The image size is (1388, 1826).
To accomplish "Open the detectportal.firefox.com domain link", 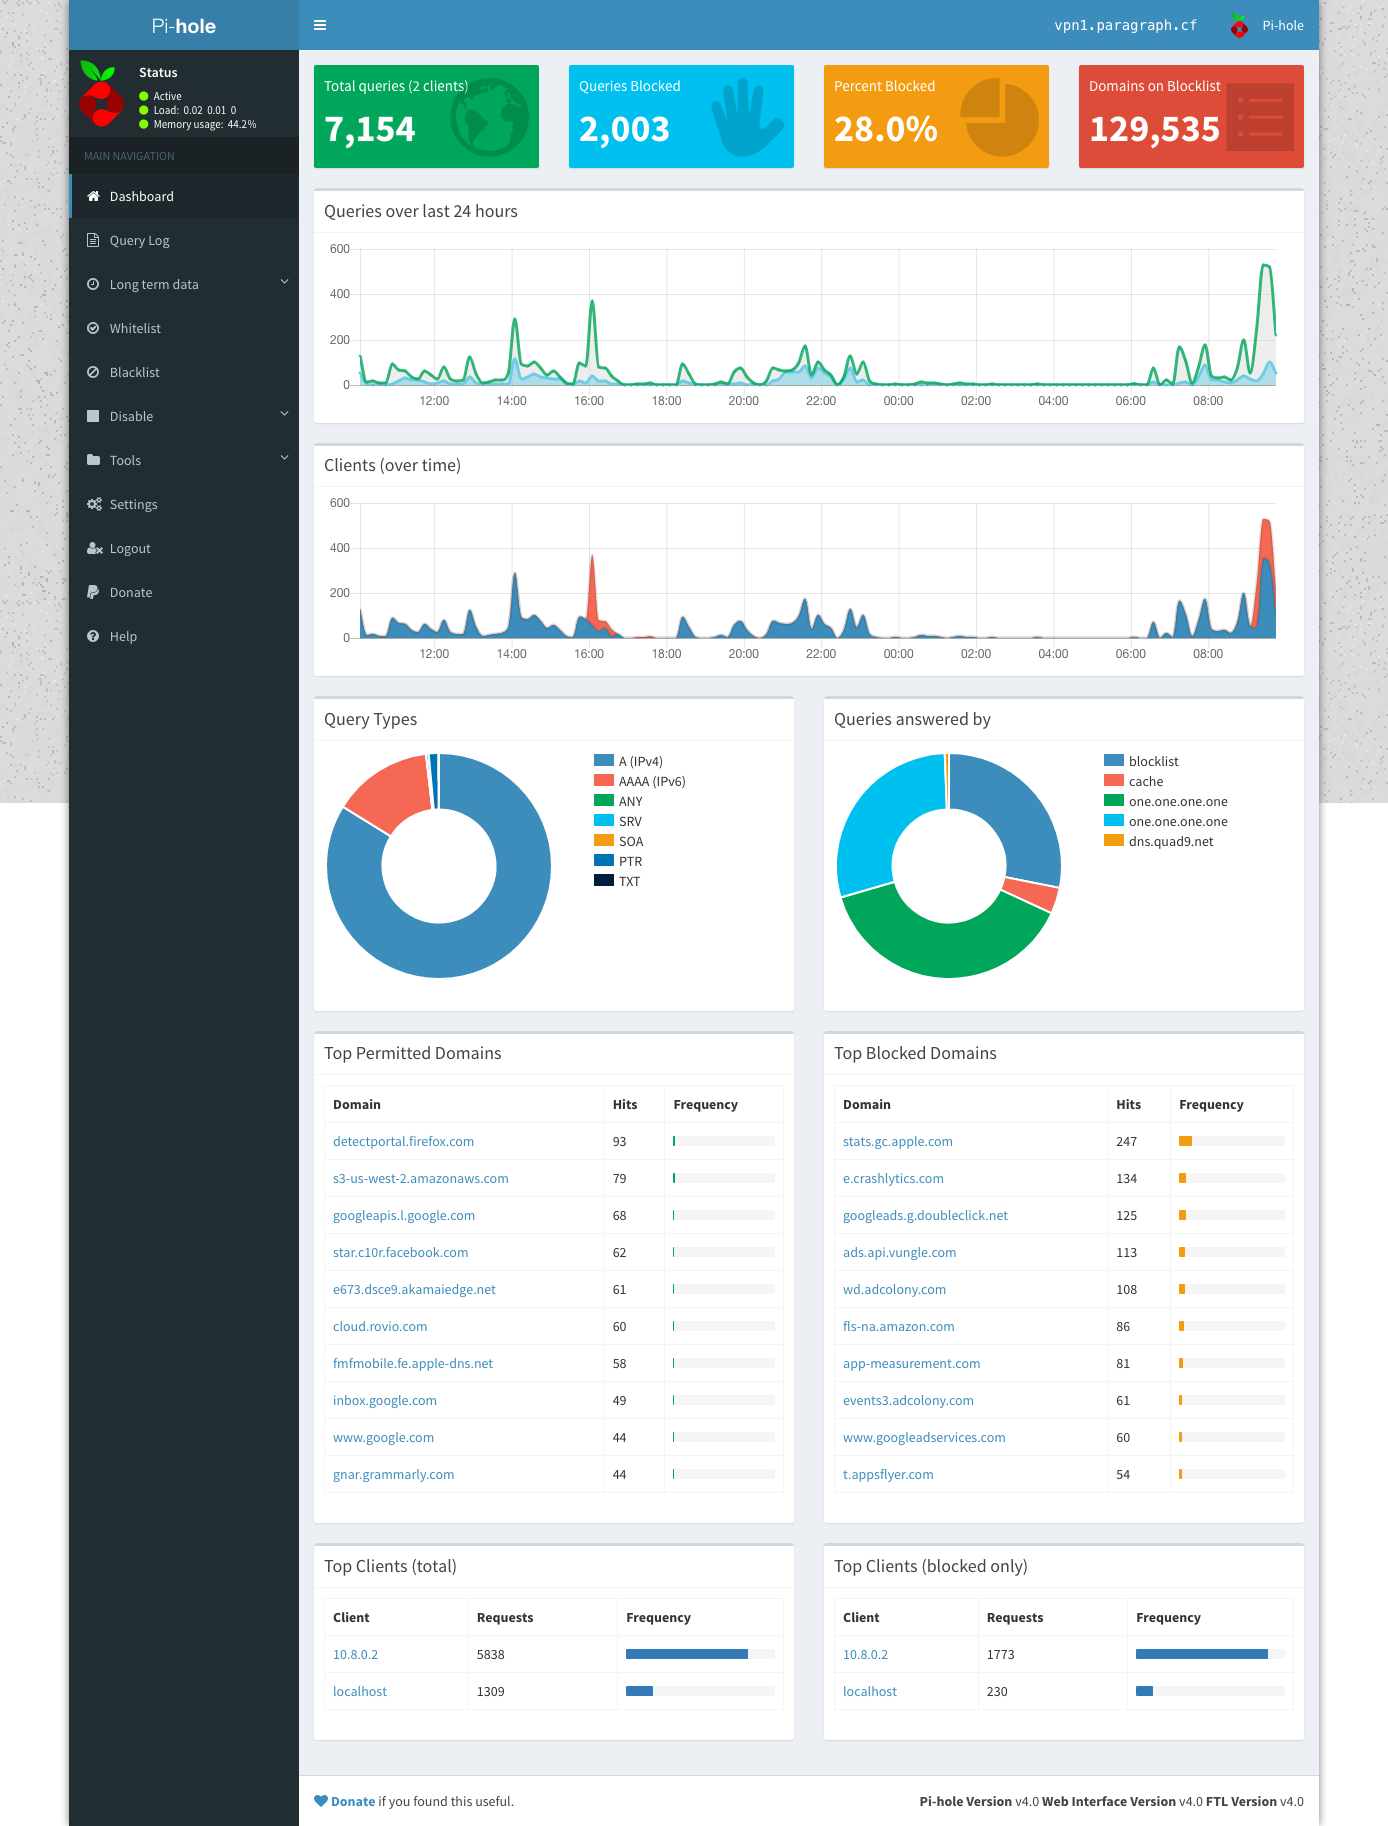I will pos(403,1141).
